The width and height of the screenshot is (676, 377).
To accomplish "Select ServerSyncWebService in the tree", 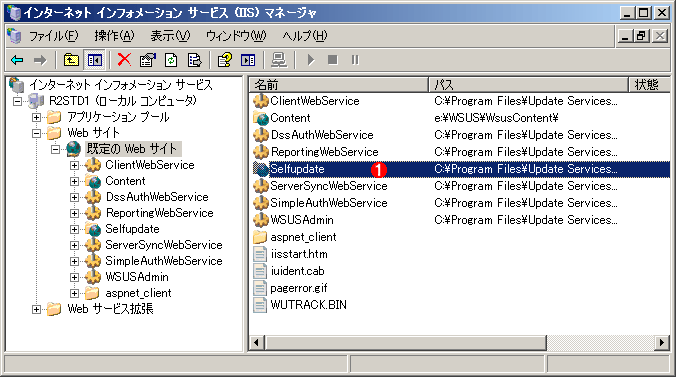I will (164, 245).
